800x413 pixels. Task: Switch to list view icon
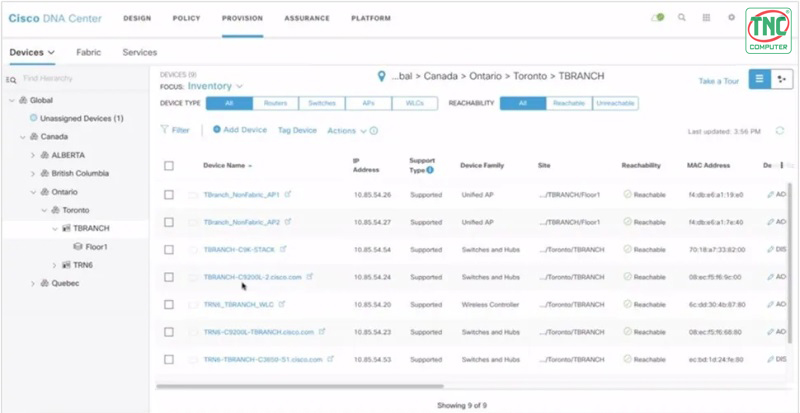[x=760, y=79]
